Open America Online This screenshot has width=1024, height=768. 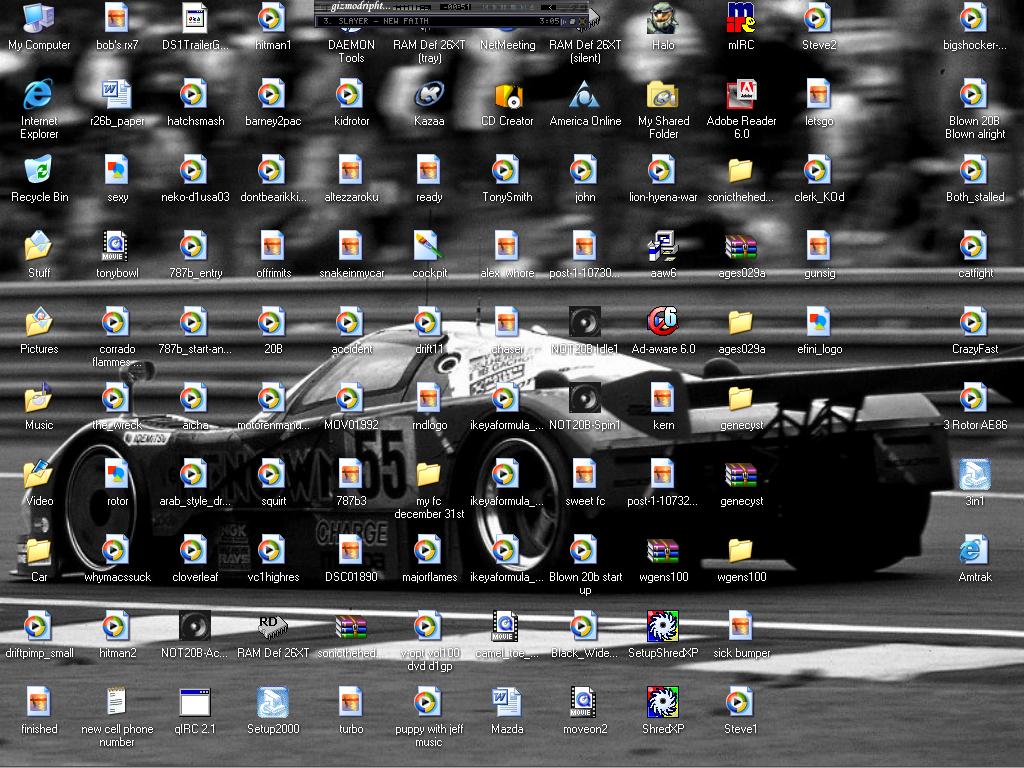585,95
